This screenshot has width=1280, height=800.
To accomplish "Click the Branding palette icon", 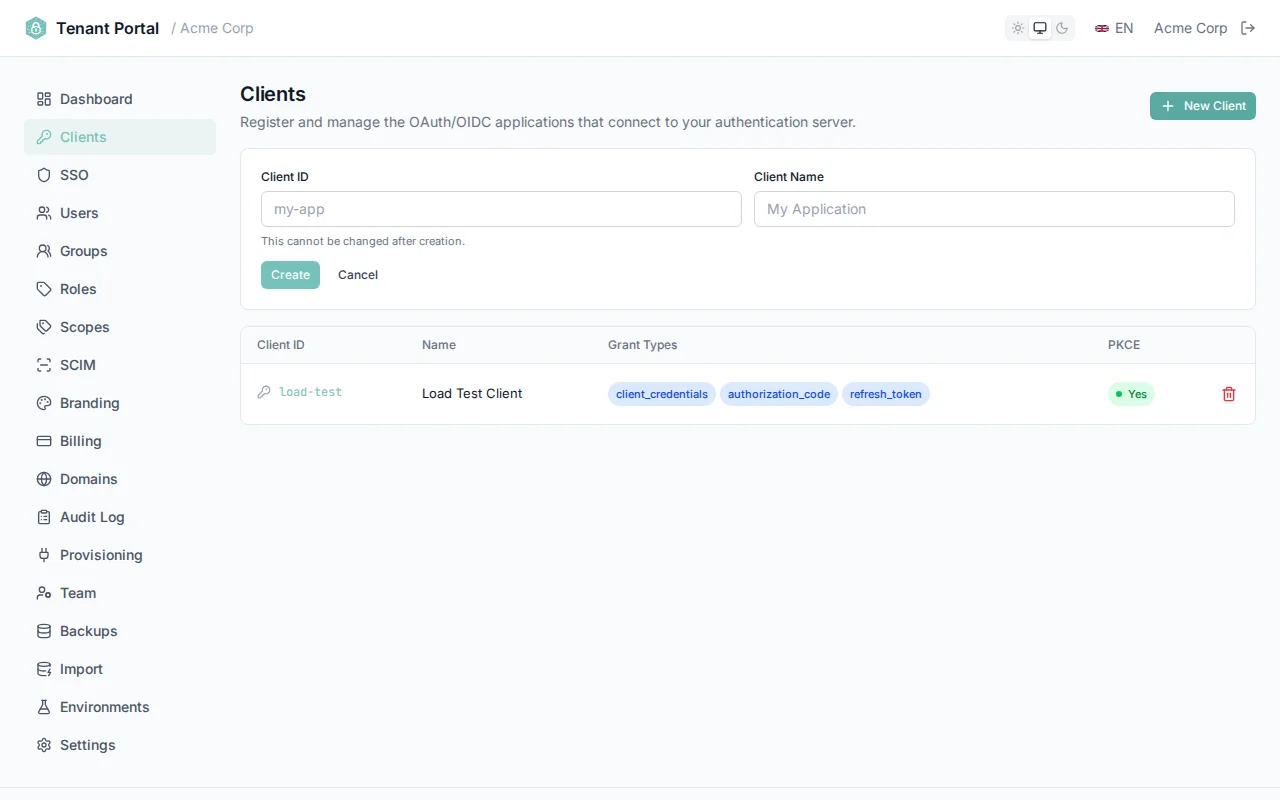I will pyautogui.click(x=44, y=403).
